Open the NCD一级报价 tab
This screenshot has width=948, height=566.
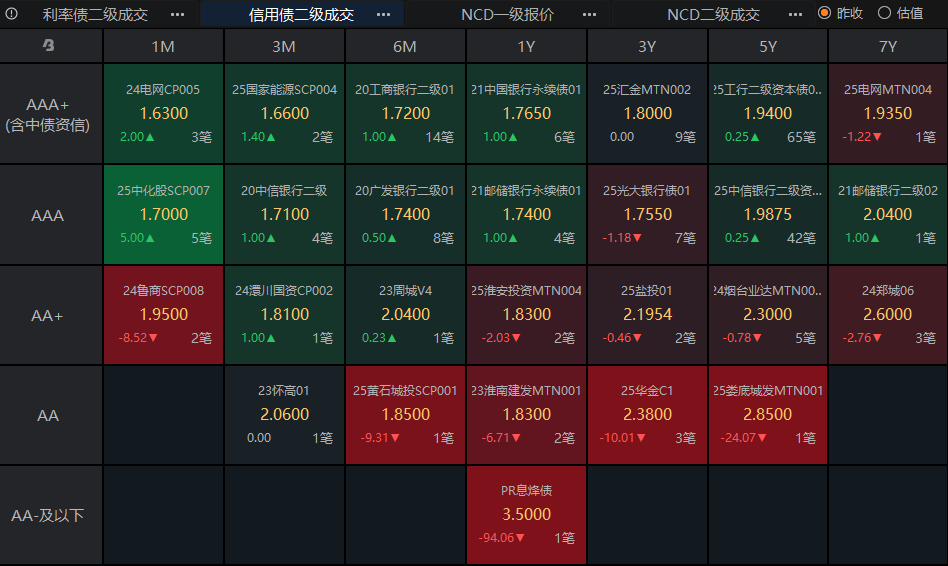click(x=507, y=15)
